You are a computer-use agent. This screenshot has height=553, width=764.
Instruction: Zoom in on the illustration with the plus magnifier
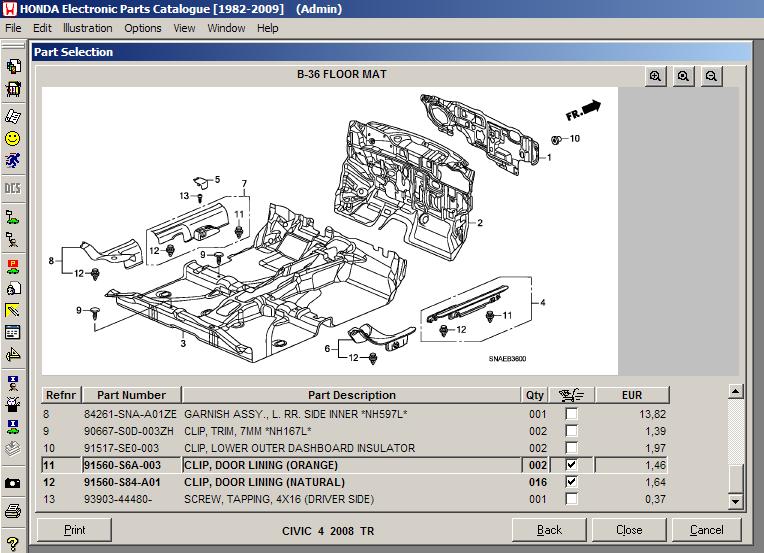pyautogui.click(x=655, y=76)
